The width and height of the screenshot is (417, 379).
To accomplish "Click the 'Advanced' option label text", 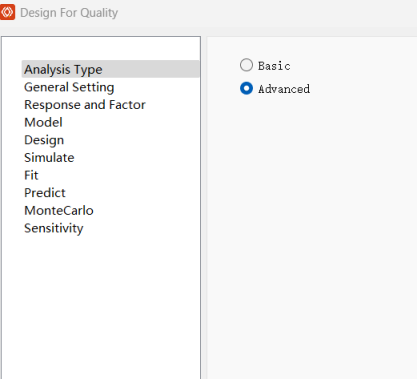I will (x=284, y=89).
